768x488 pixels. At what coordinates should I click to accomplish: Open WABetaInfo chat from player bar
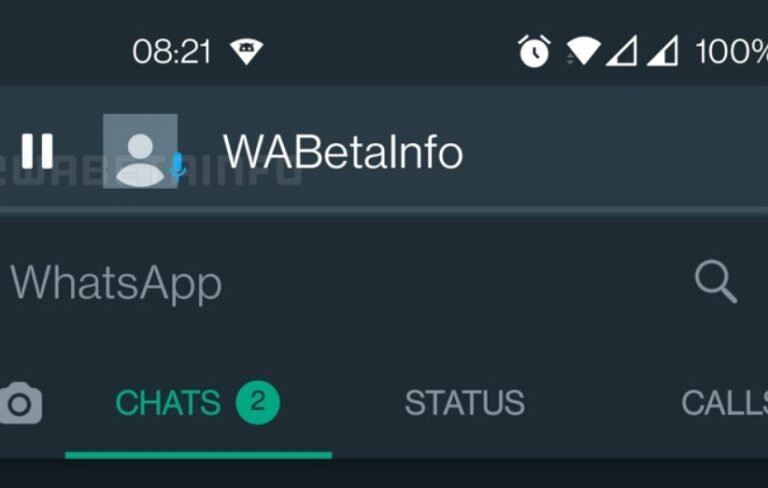click(x=343, y=152)
